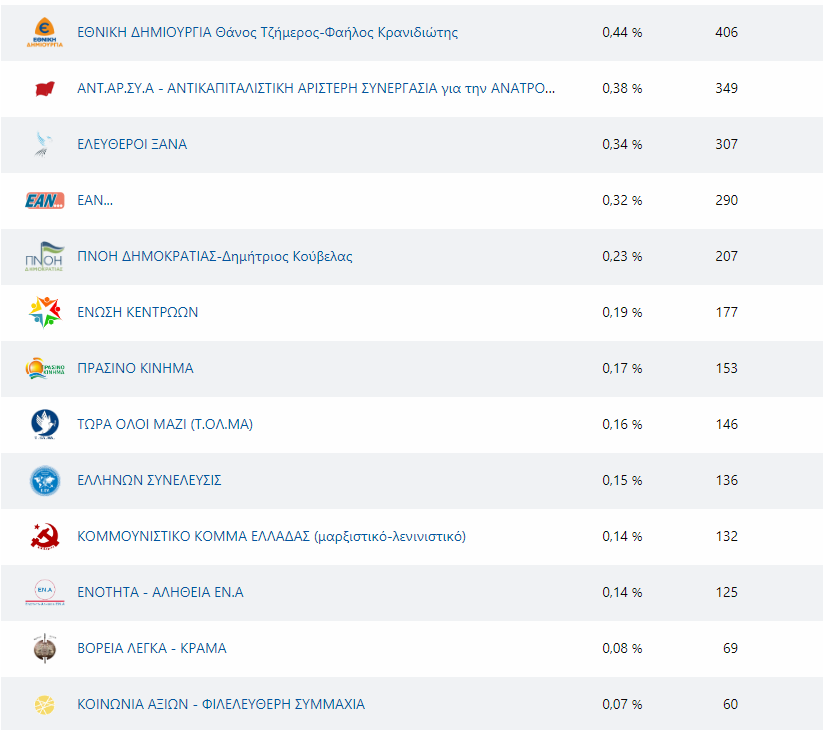This screenshot has height=730, width=823.
Task: Click the yellow ΚΟΙΝΩΝΙΑ ΑΞΙΩΝ circle logo
Action: tap(45, 704)
